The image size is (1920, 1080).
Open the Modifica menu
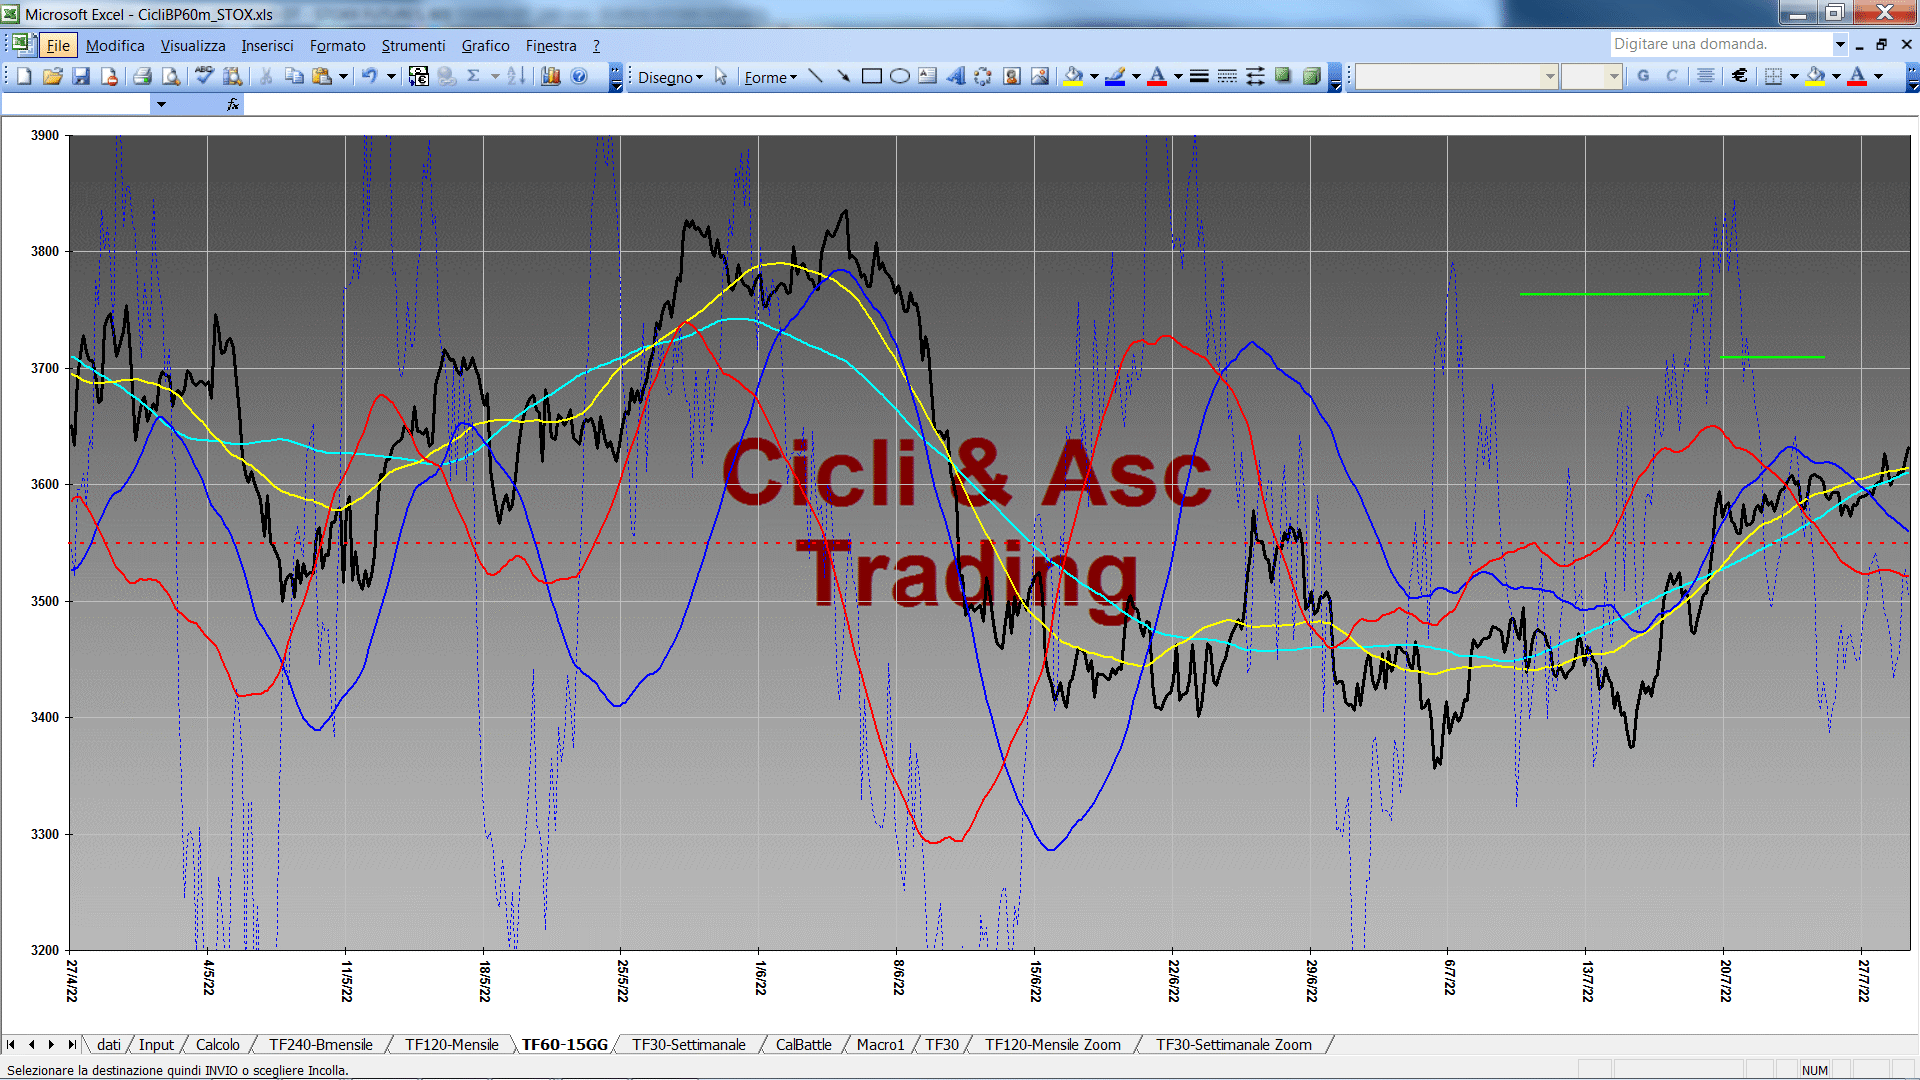pyautogui.click(x=115, y=45)
